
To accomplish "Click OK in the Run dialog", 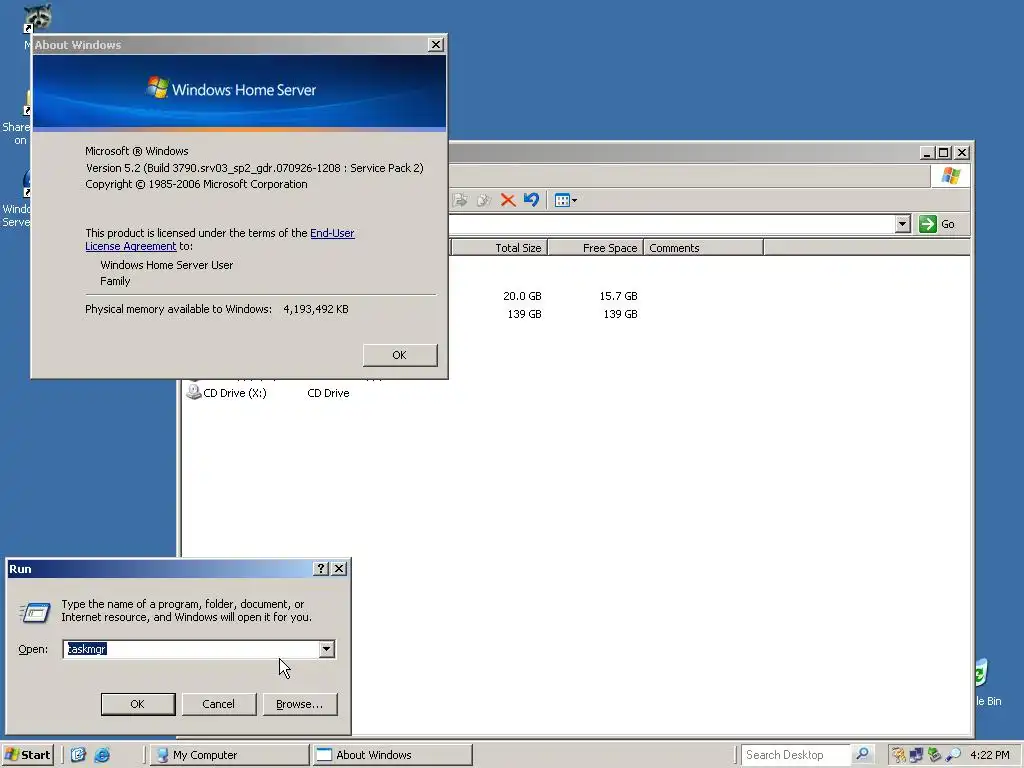I will [138, 704].
